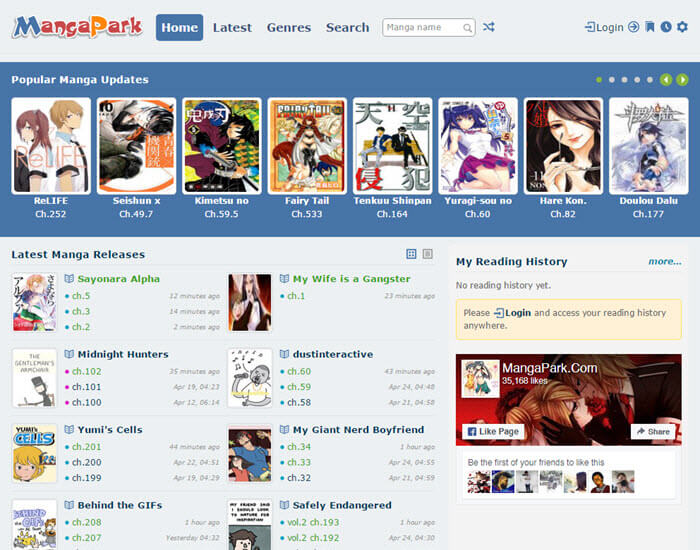Open Yuragi-sou no cover thumbnail
This screenshot has height=550, width=700.
478,146
